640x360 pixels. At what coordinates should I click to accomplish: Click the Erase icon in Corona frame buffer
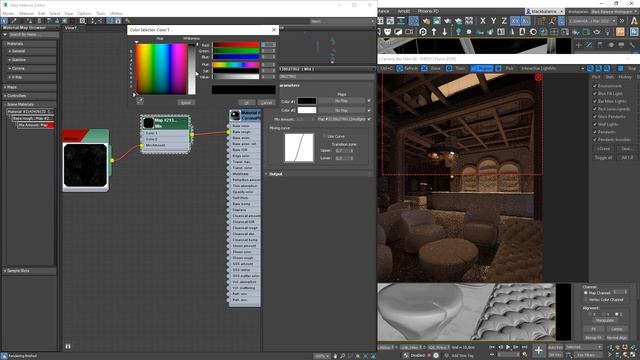point(424,69)
